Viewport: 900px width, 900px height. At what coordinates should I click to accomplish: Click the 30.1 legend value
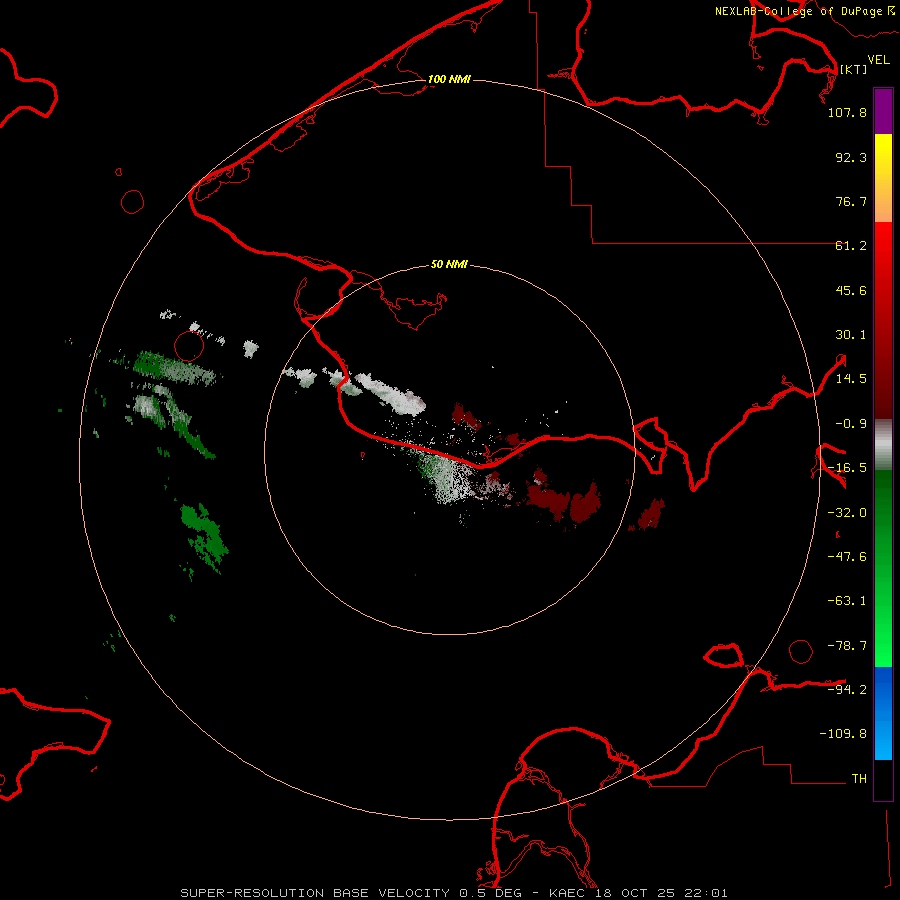click(x=851, y=335)
